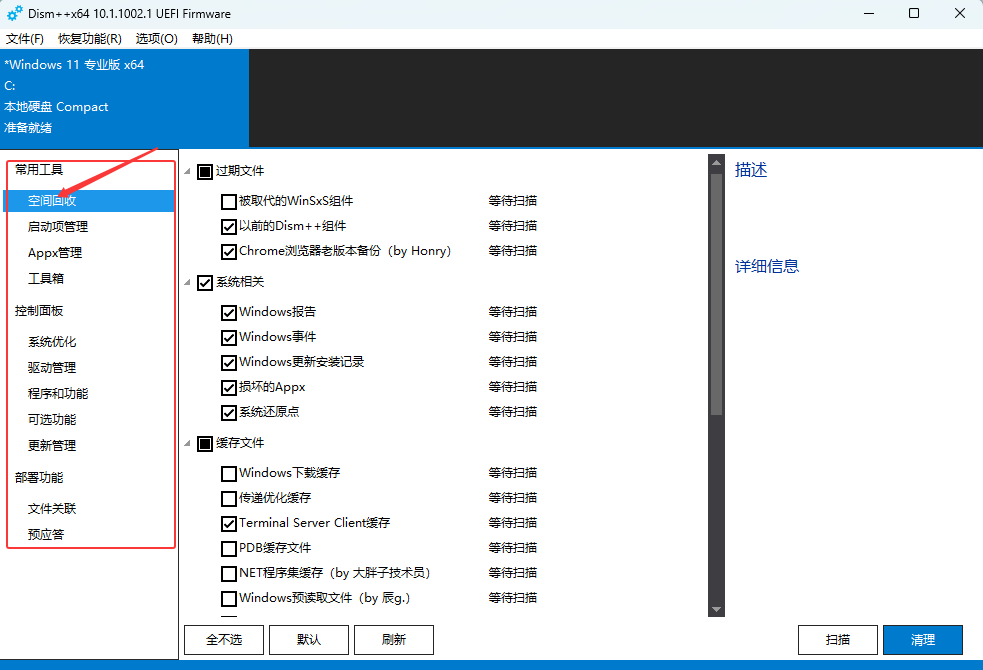
Task: Click the 默认 button
Action: coord(309,640)
